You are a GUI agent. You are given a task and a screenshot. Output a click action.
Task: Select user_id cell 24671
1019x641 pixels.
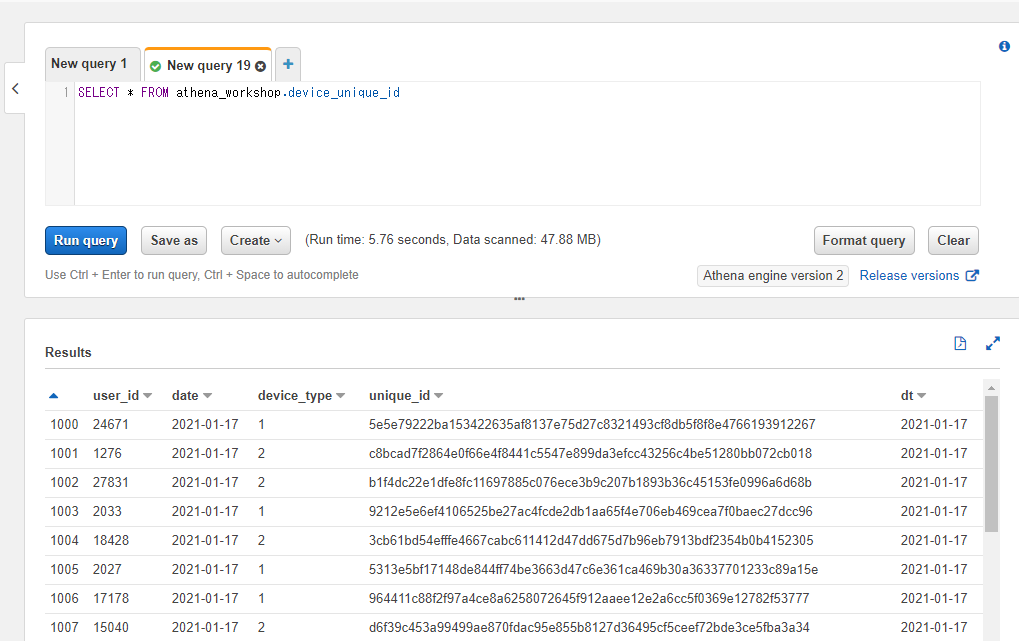click(x=110, y=425)
